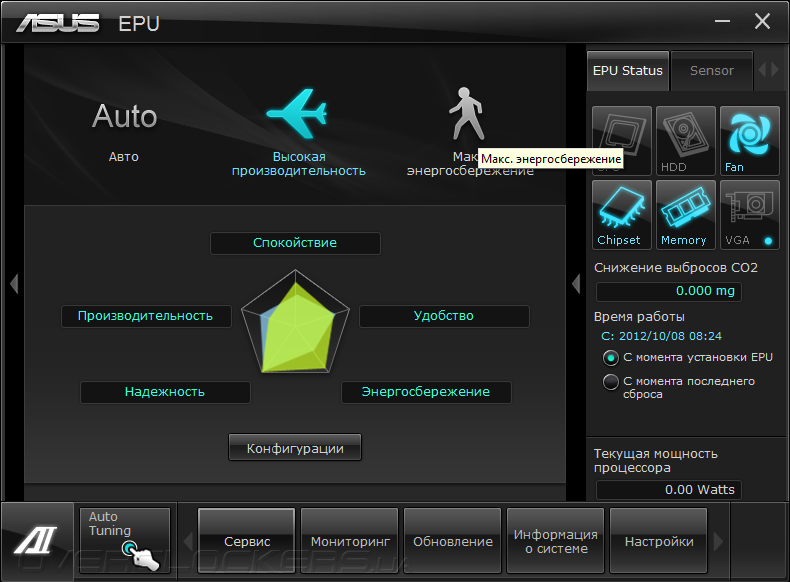Click the 'Время работы' heading
Viewport: 790px width, 582px height.
tap(639, 317)
